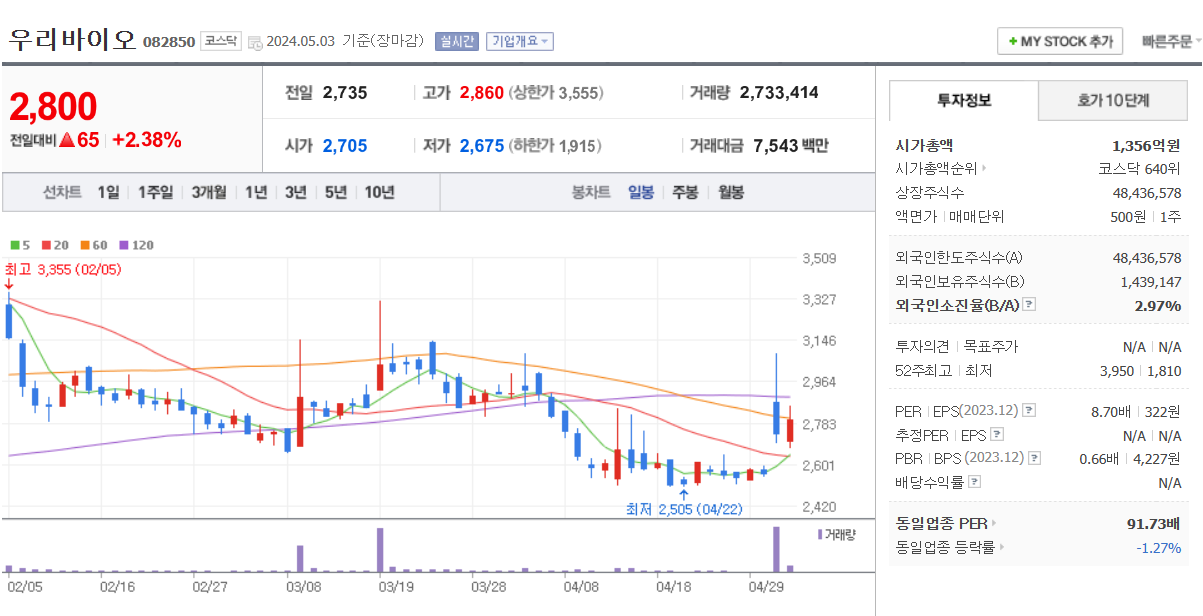Click help icon next to 외국인소진율(B/A)
1203x616 pixels.
point(1029,305)
